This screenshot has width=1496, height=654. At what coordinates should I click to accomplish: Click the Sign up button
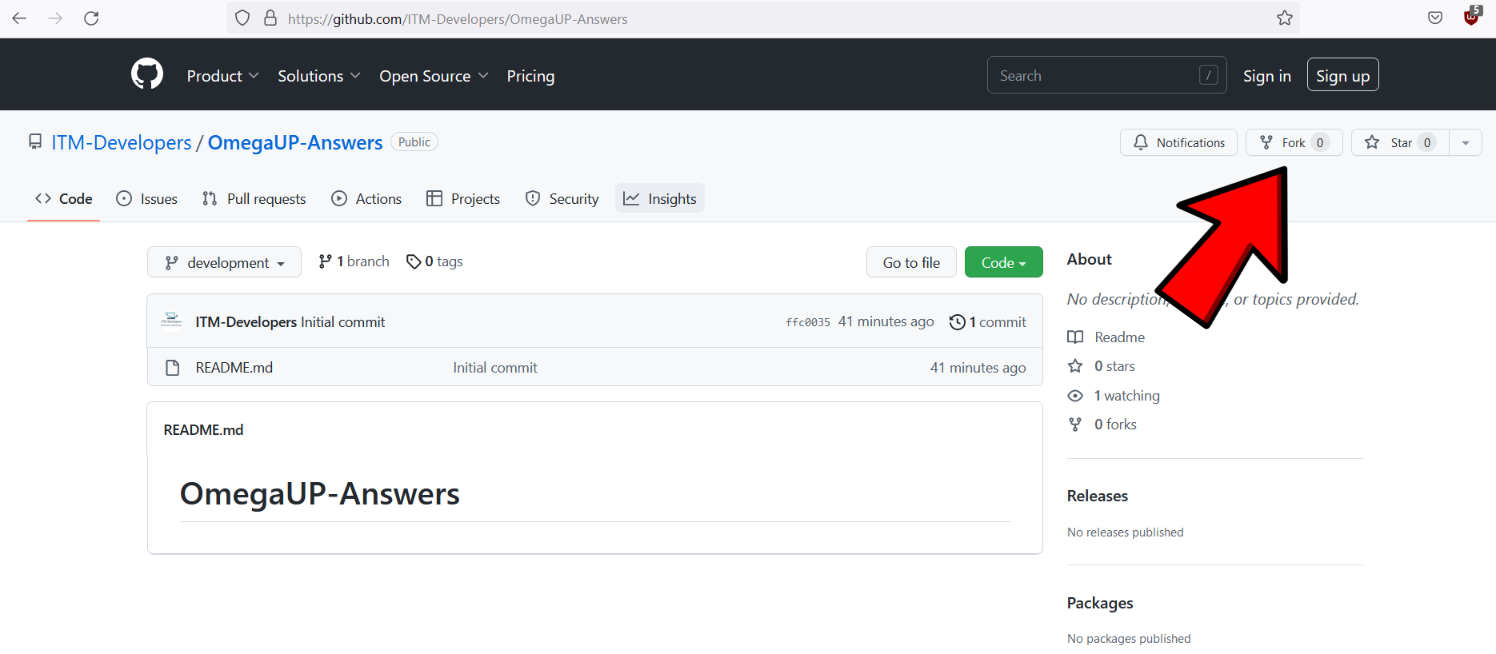tap(1343, 76)
